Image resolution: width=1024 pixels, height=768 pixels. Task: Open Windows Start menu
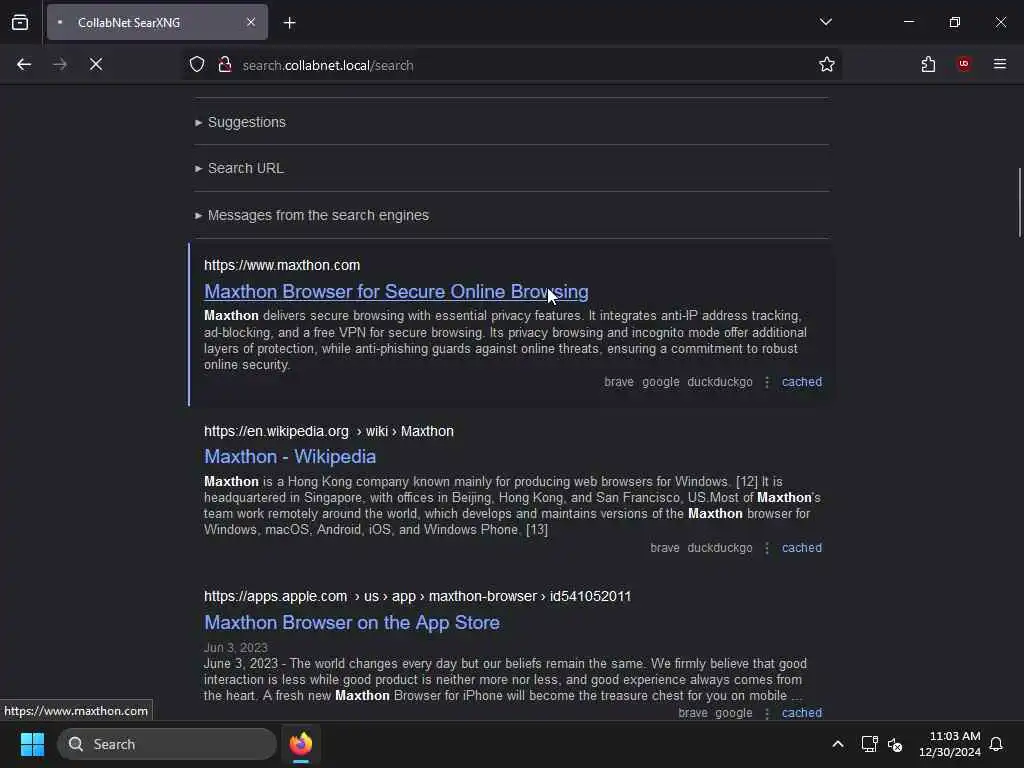pyautogui.click(x=32, y=744)
